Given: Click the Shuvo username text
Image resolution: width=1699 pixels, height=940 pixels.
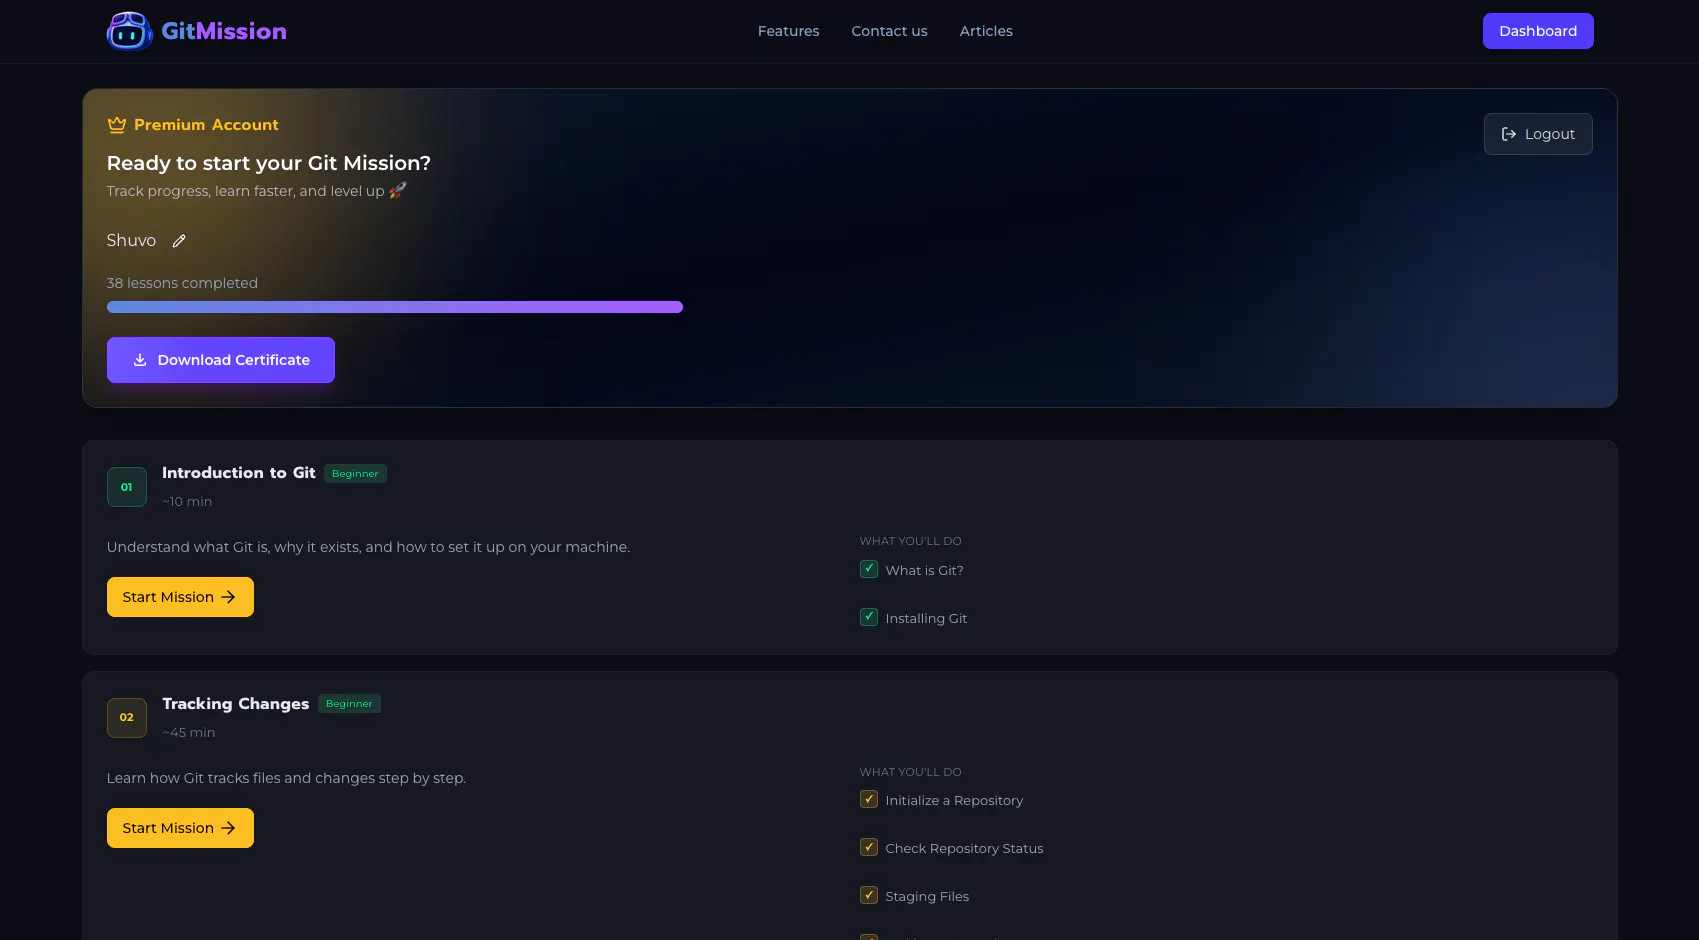Looking at the screenshot, I should [x=131, y=240].
